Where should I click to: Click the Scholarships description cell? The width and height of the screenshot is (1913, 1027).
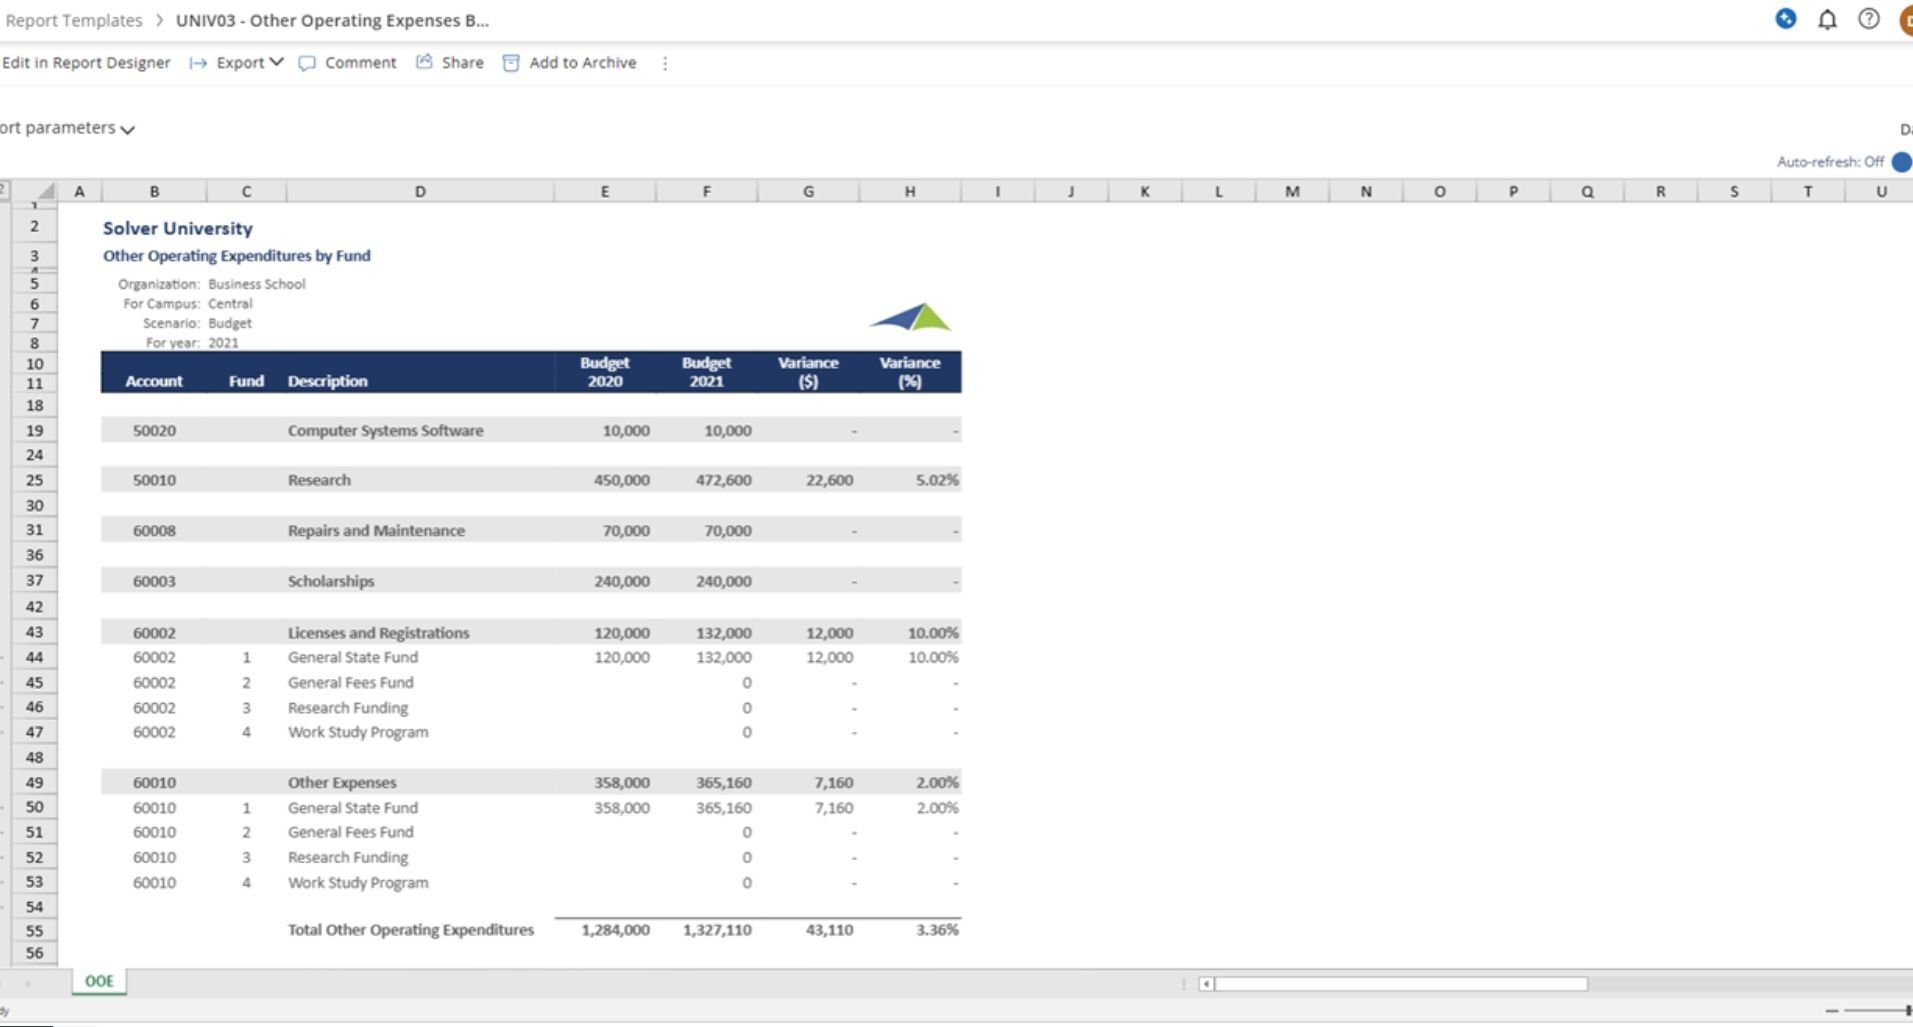point(331,581)
